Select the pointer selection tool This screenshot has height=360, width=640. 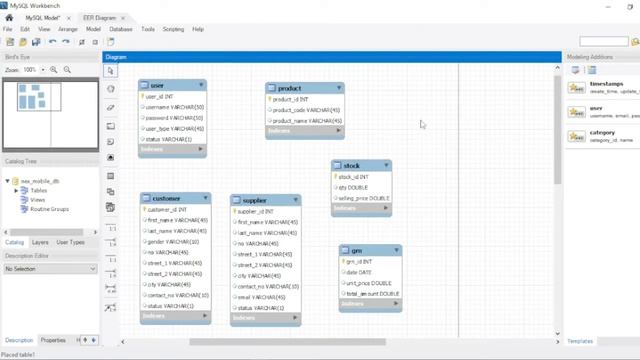[x=110, y=71]
